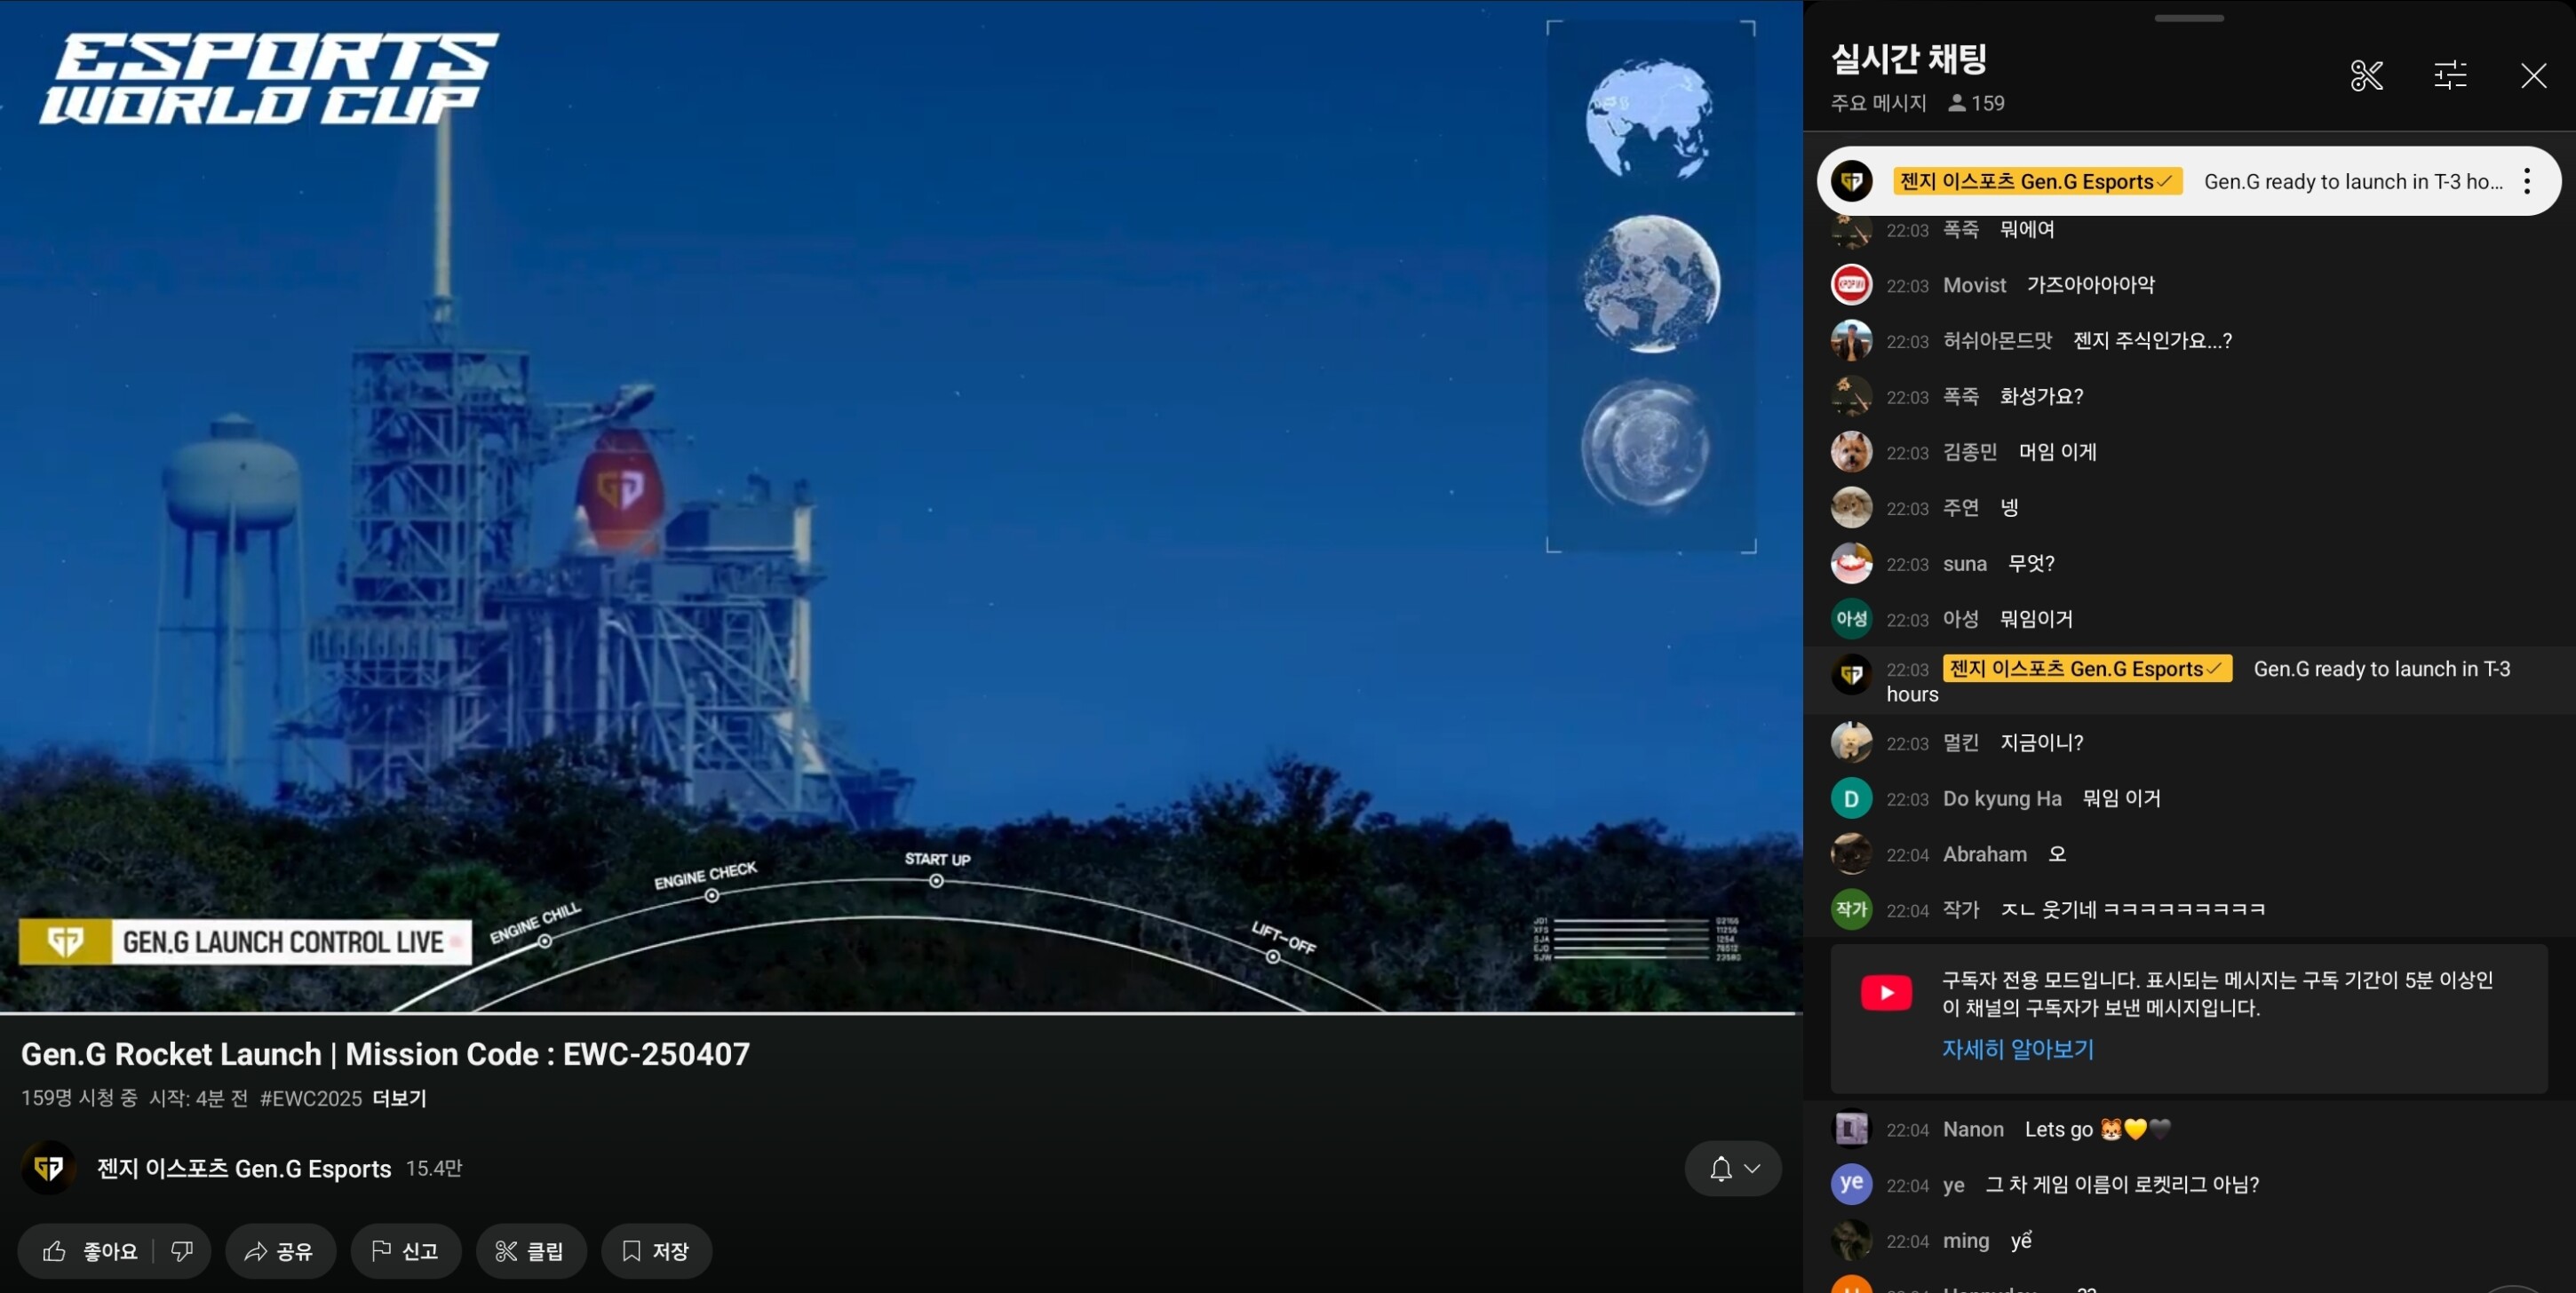Close the live chat panel
Viewport: 2576px width, 1293px height.
[2533, 75]
